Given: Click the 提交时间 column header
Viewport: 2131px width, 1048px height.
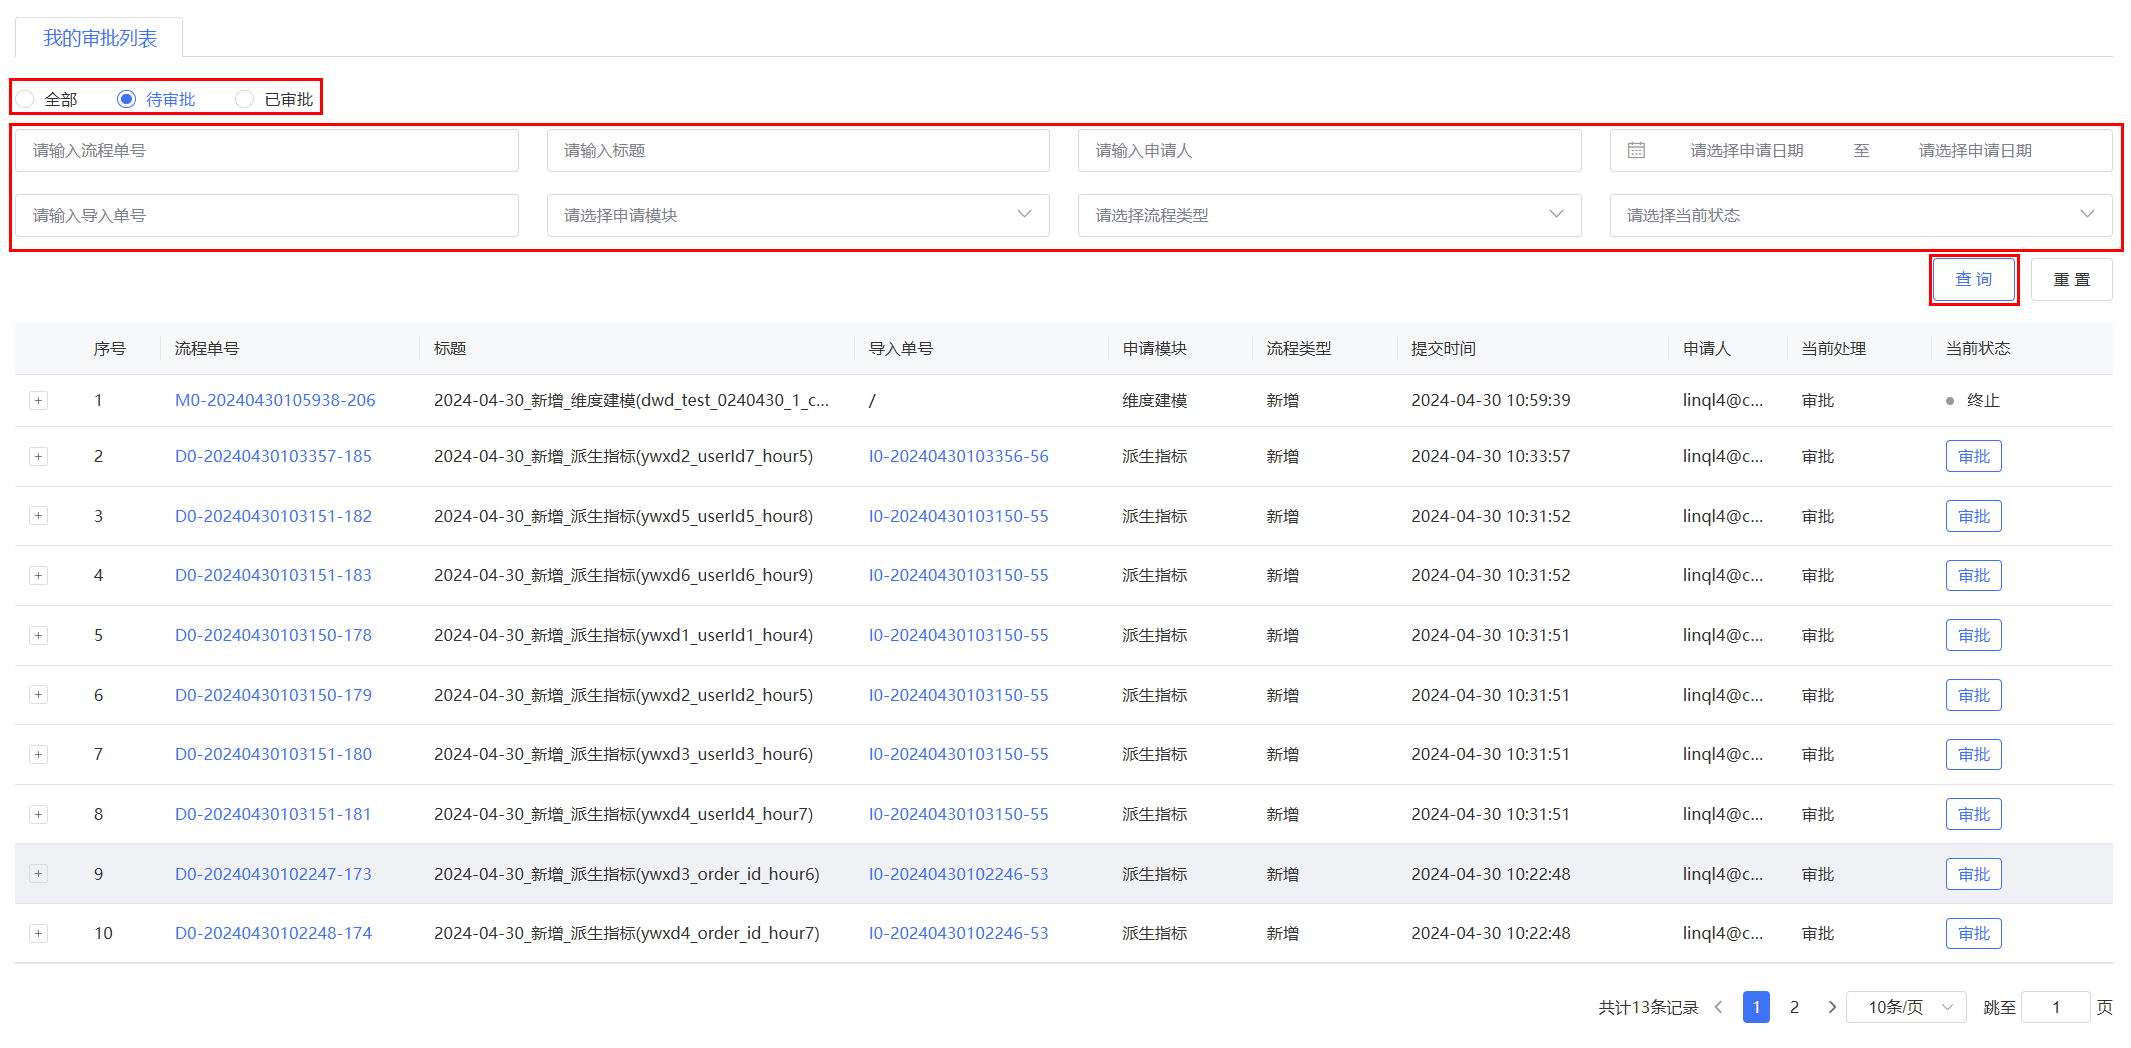Looking at the screenshot, I should [1443, 348].
